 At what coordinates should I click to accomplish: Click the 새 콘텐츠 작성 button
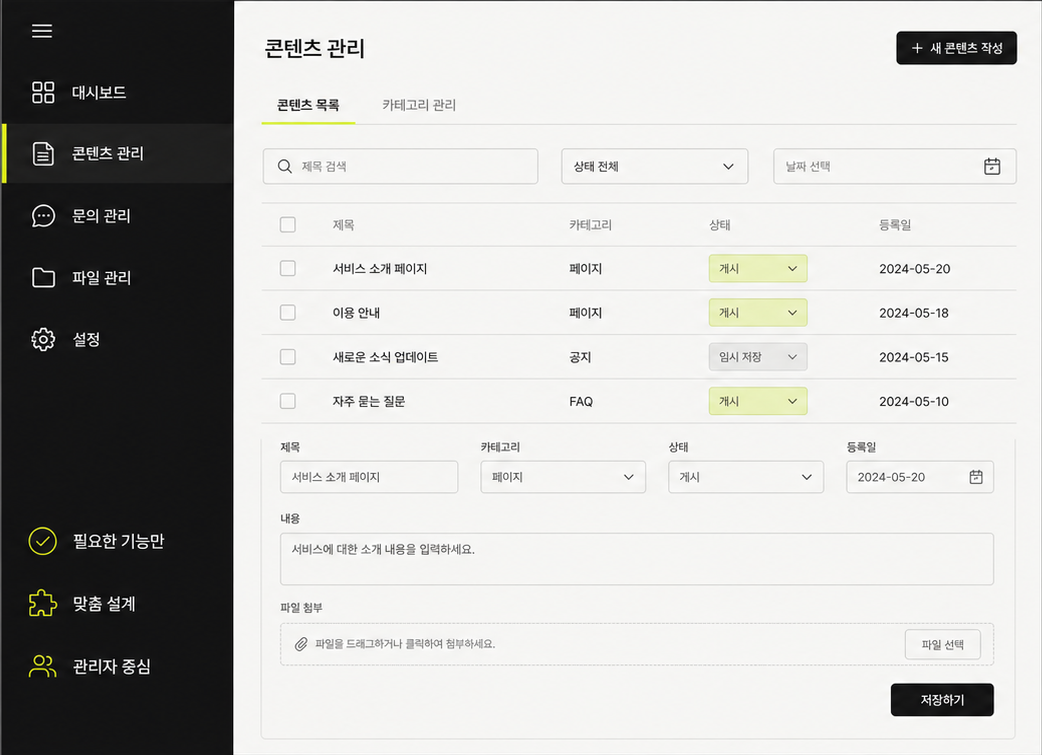click(x=957, y=48)
